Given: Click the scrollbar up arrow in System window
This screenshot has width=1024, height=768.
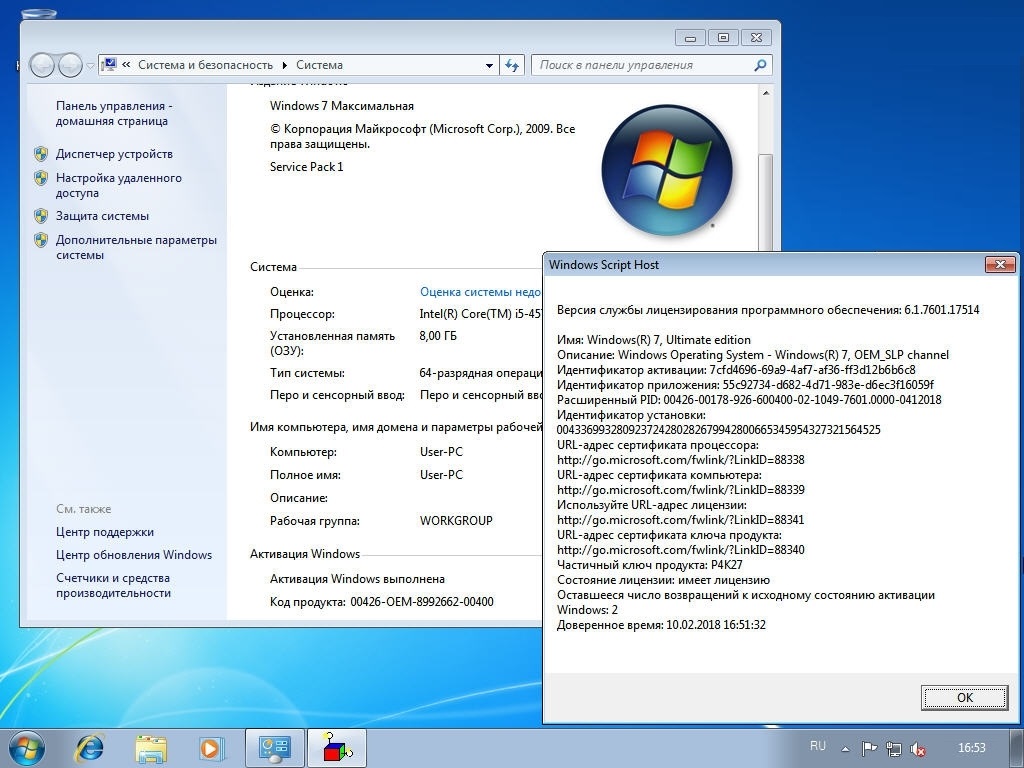Looking at the screenshot, I should click(766, 93).
